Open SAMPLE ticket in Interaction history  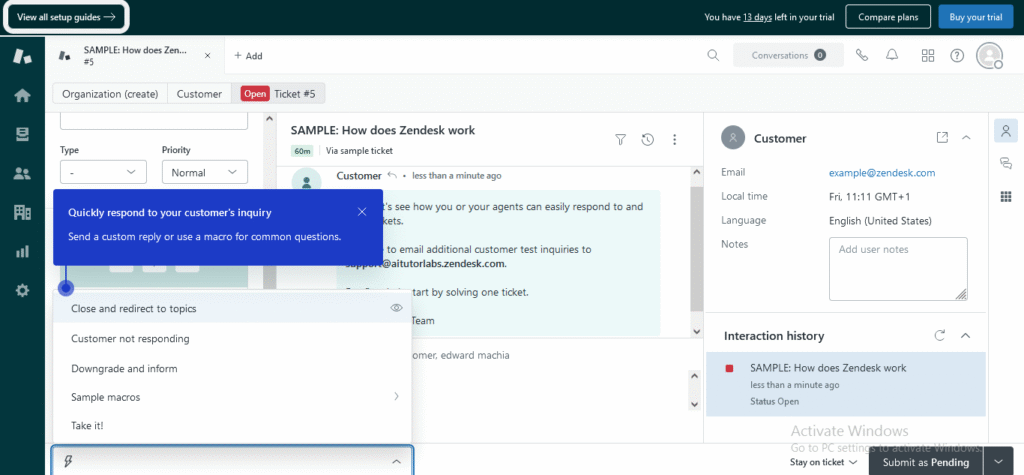tap(846, 384)
